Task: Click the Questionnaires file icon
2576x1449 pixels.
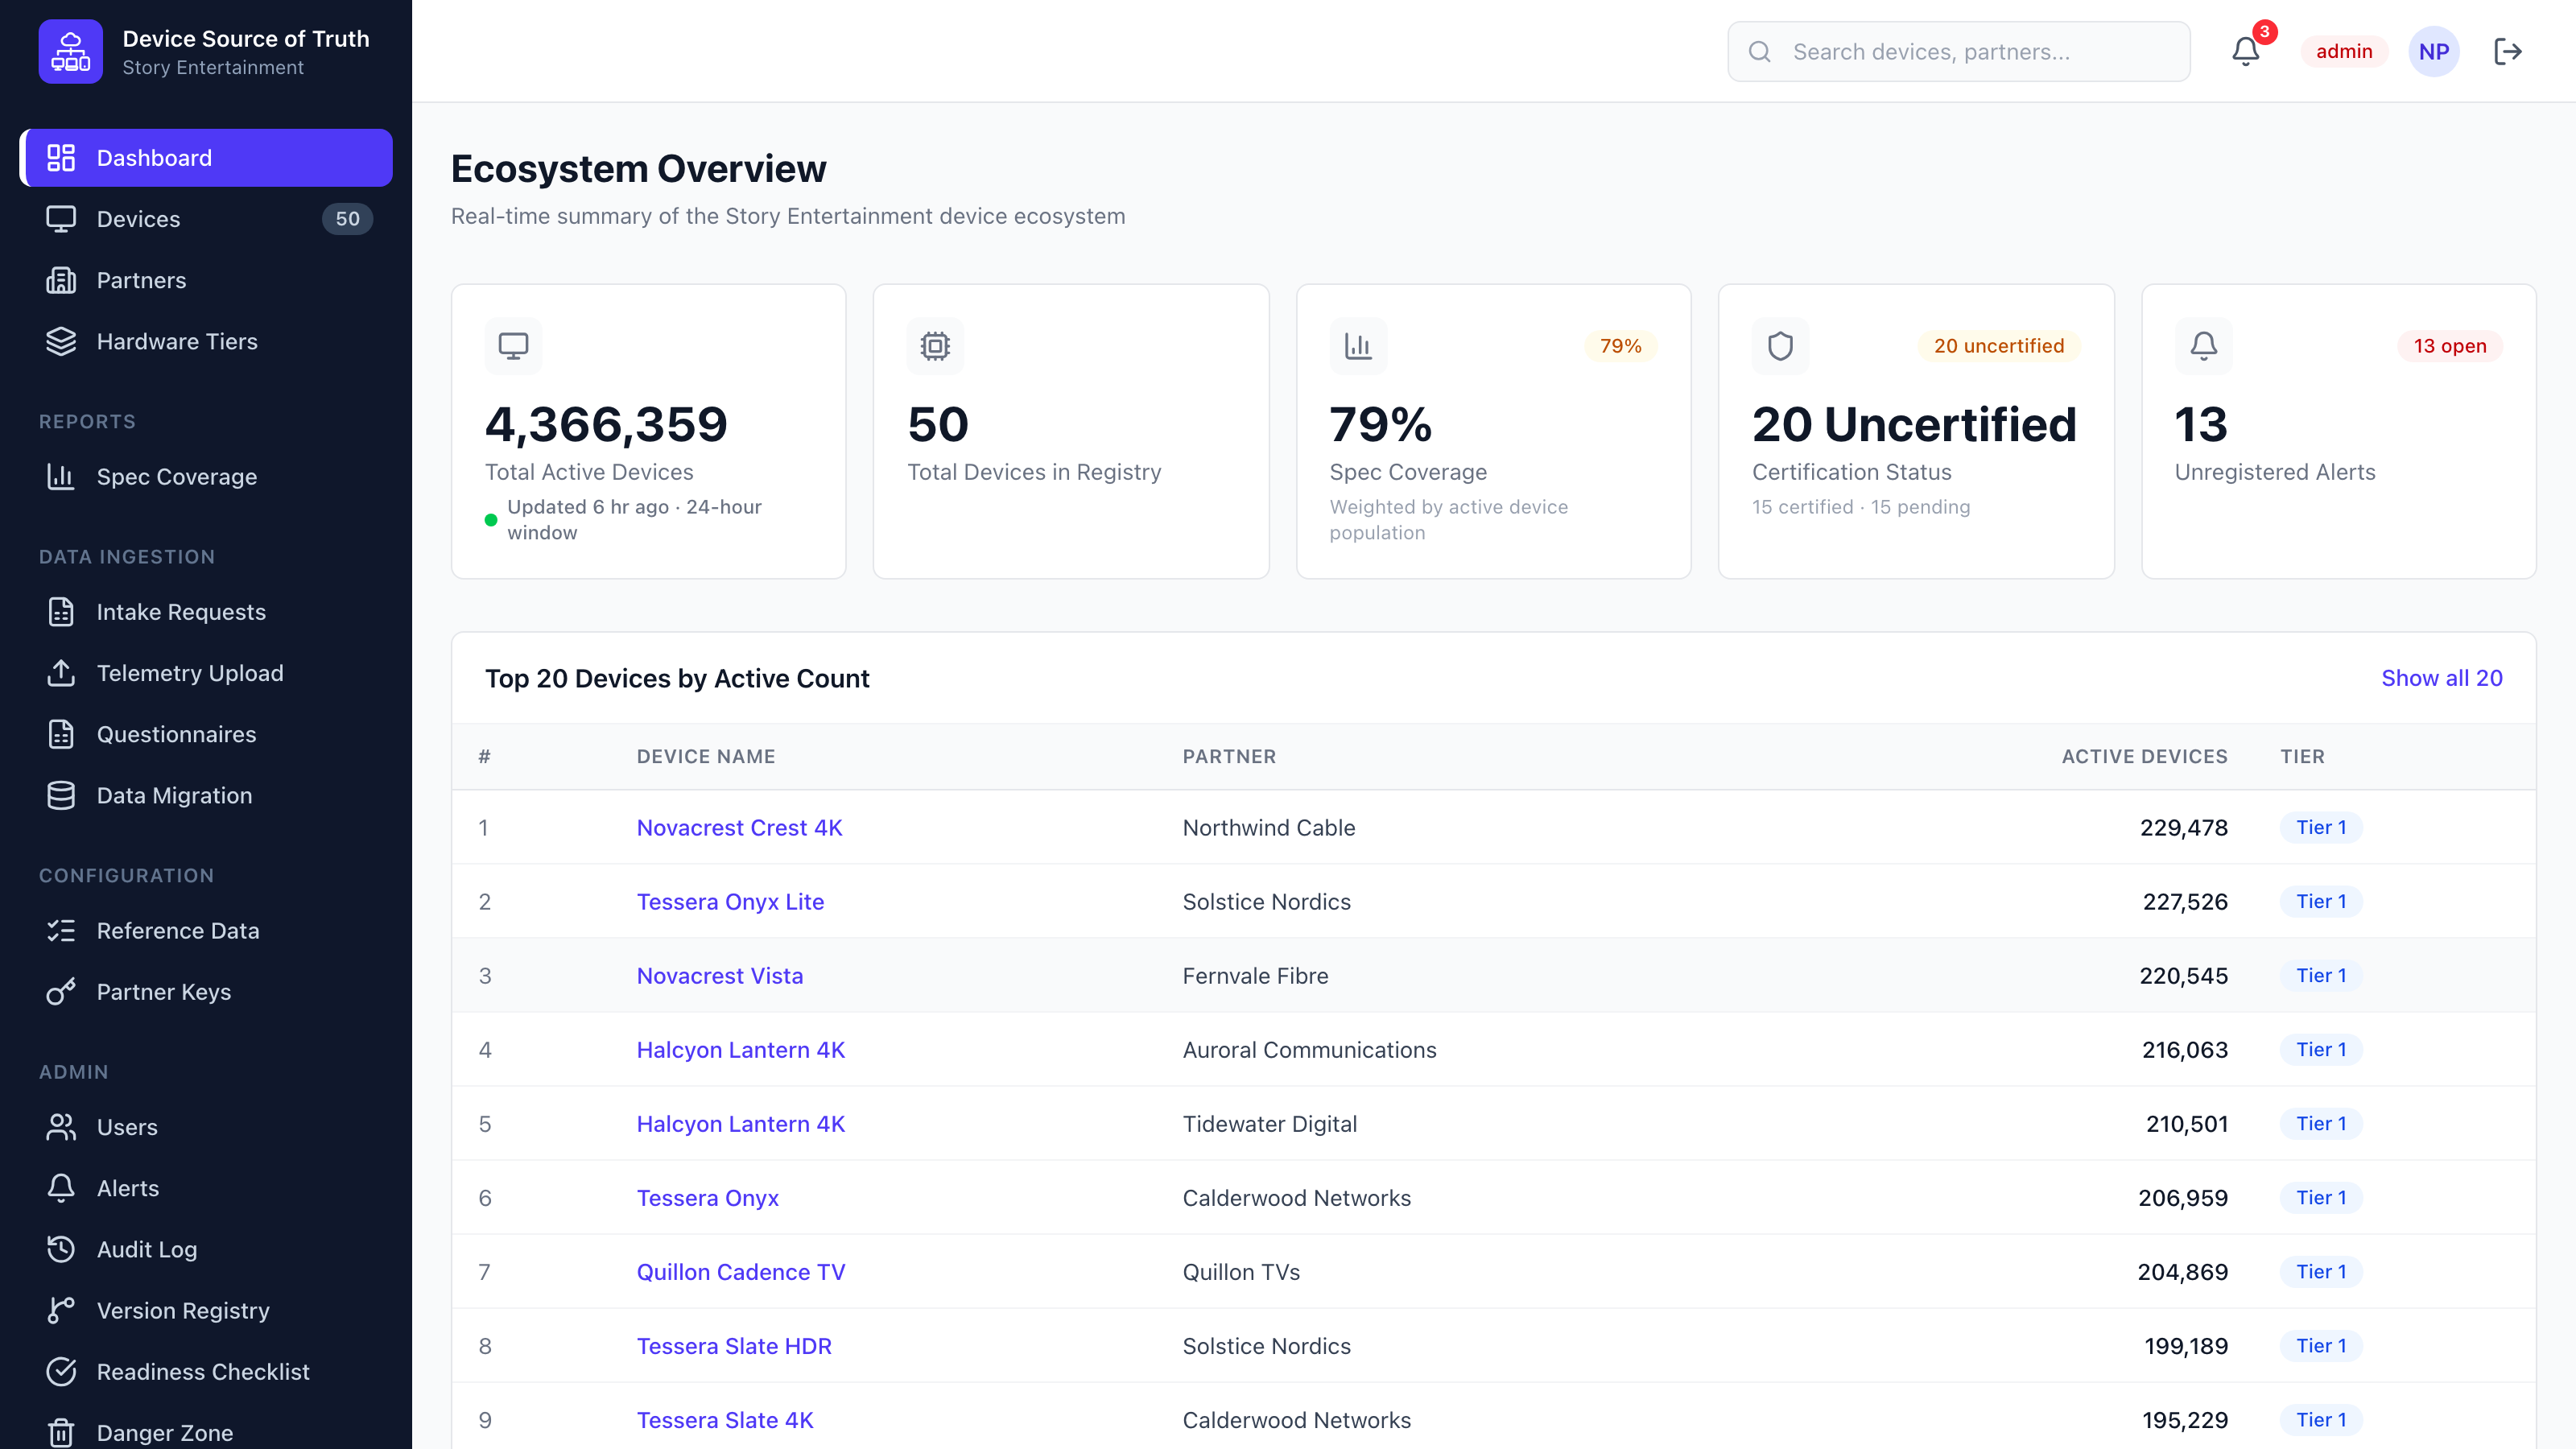Action: [x=61, y=734]
